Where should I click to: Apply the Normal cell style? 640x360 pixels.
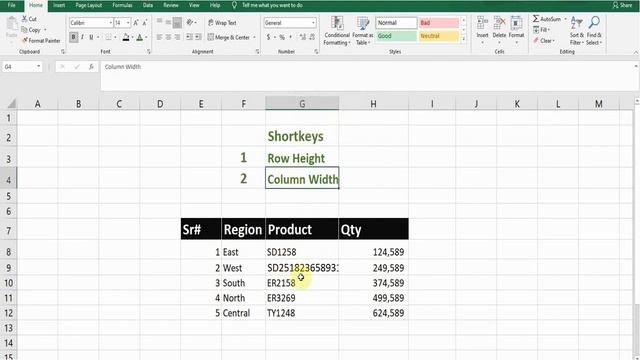(x=396, y=23)
